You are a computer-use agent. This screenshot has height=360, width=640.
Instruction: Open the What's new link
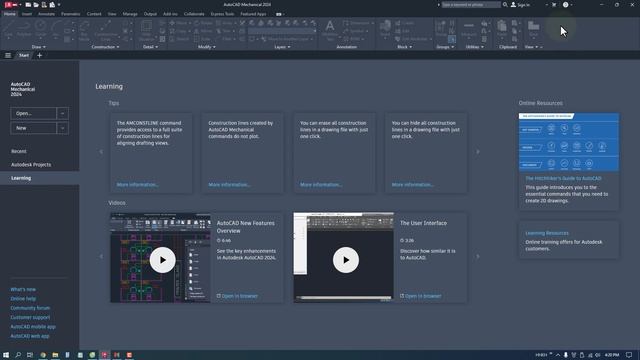[x=23, y=289]
